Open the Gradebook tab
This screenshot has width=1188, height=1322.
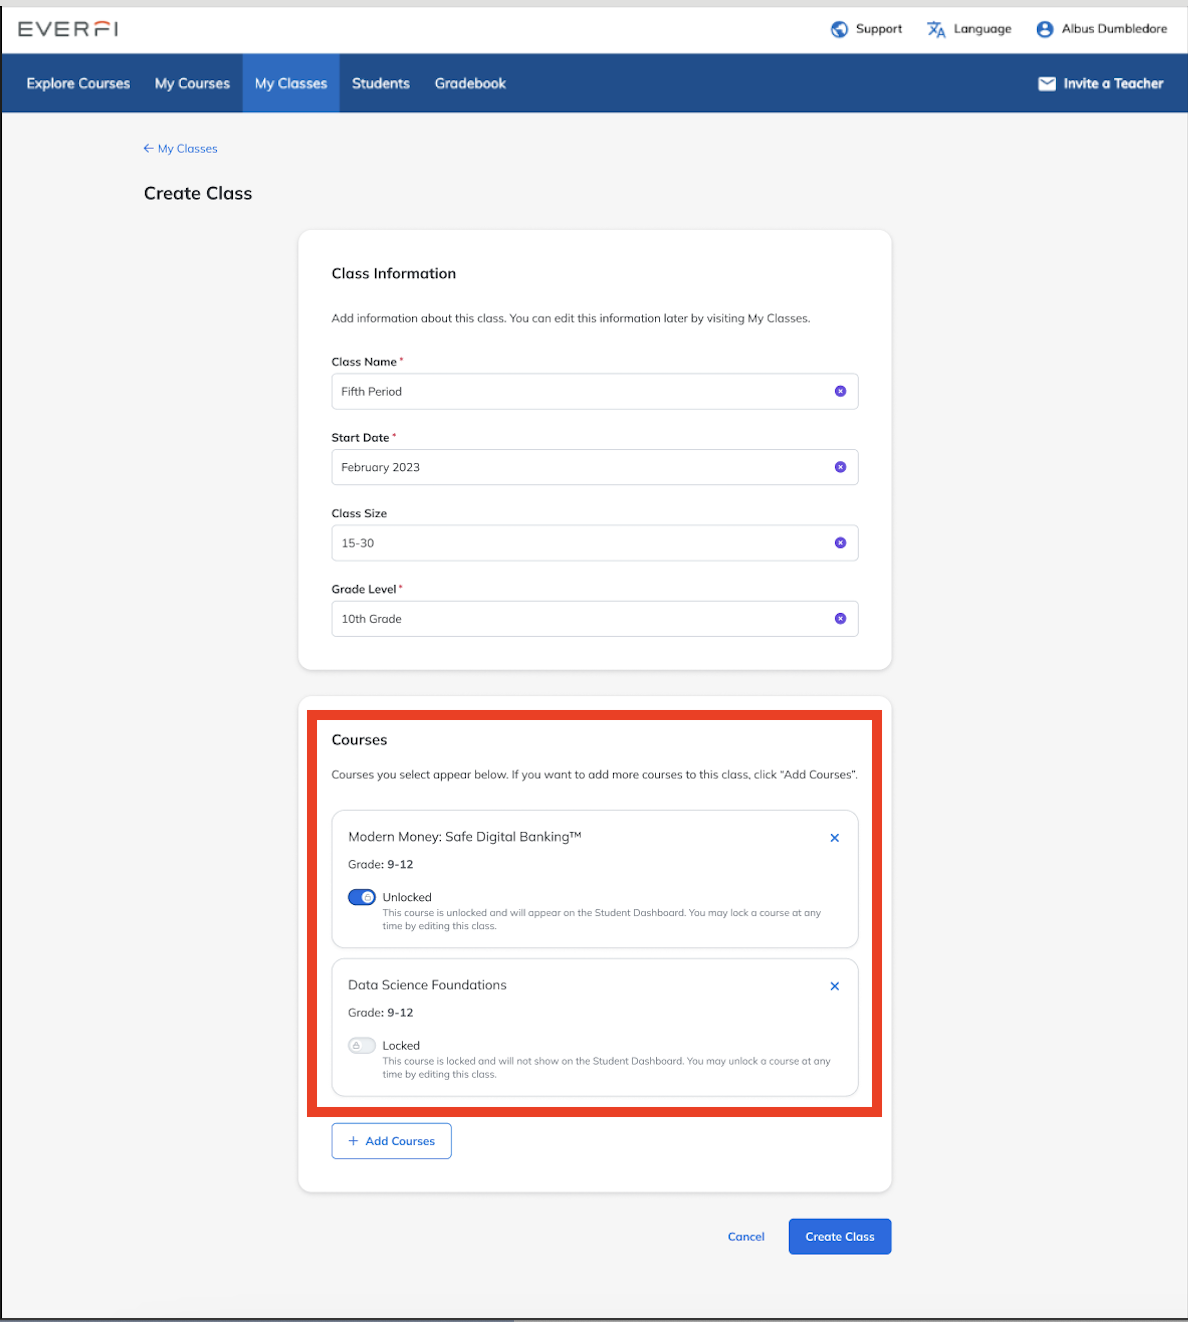click(470, 84)
